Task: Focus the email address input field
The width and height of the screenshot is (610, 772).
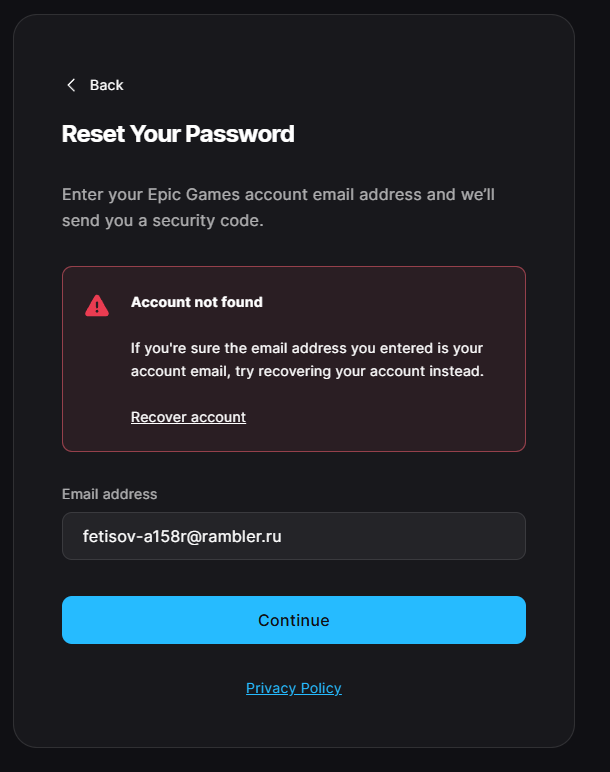Action: pyautogui.click(x=294, y=536)
